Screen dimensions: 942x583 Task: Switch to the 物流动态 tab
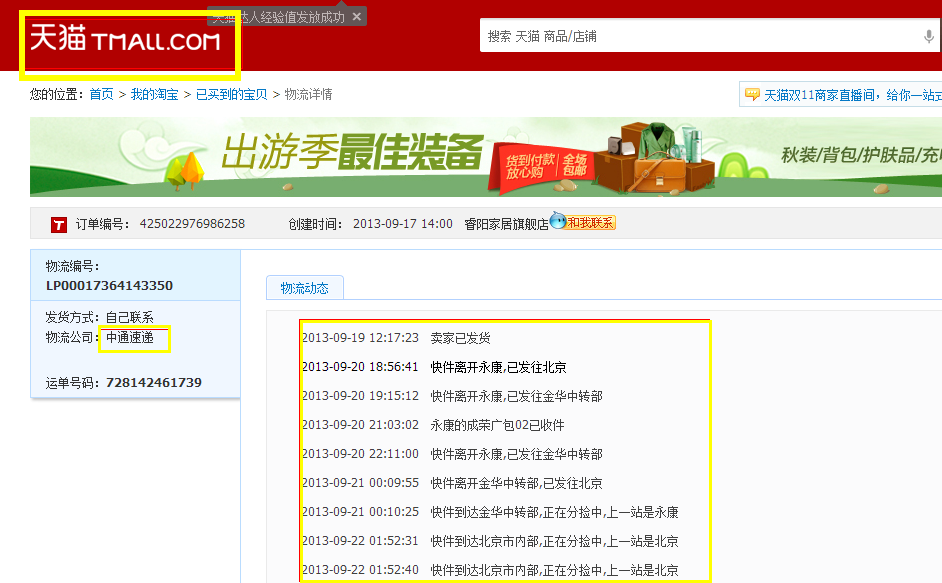pyautogui.click(x=305, y=288)
